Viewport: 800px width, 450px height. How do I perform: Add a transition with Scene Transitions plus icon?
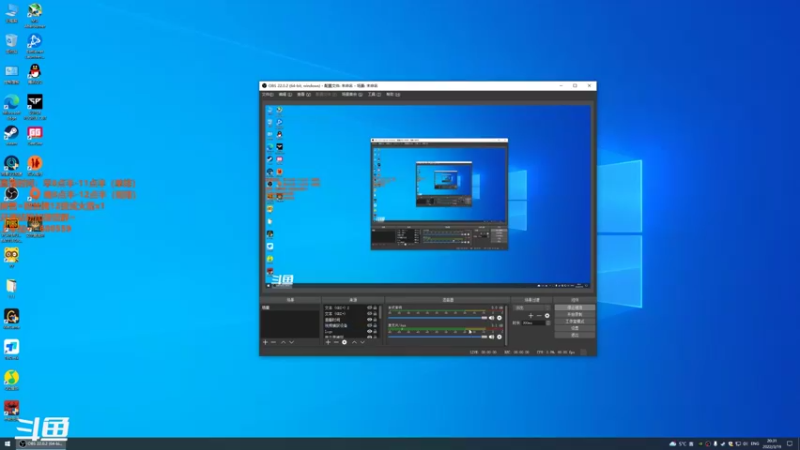(531, 316)
